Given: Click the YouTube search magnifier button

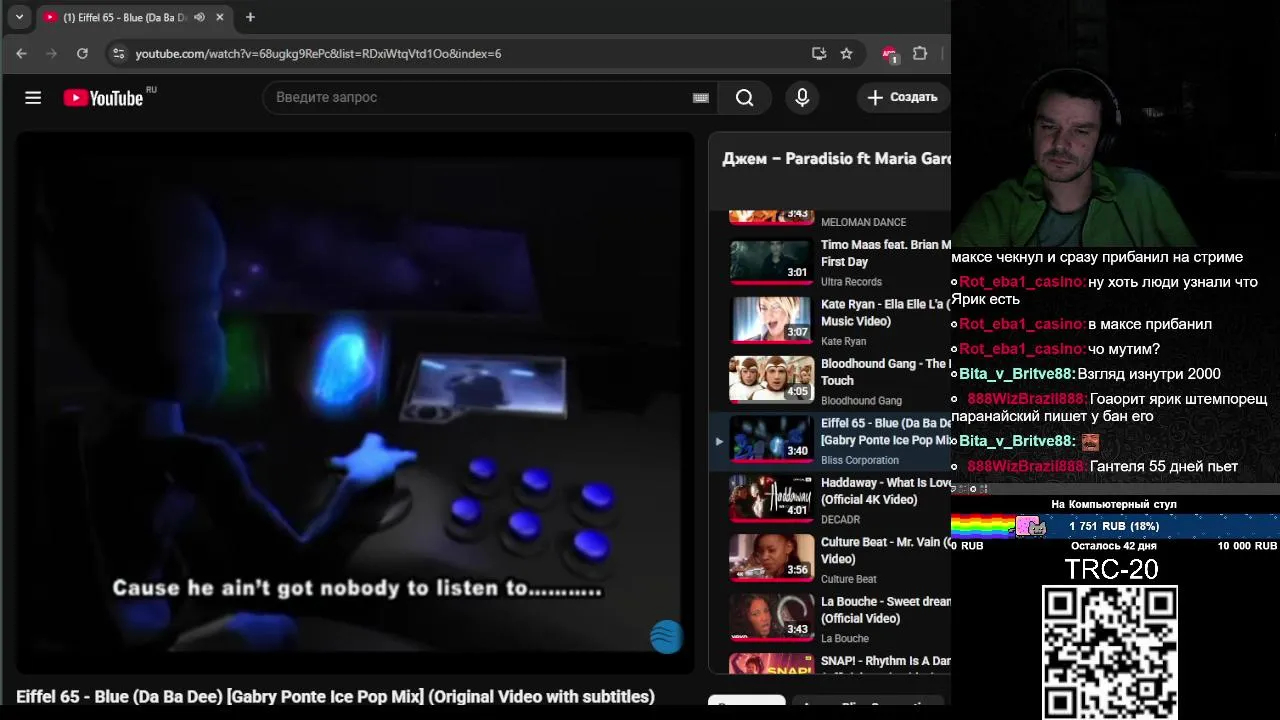Looking at the screenshot, I should click(x=744, y=97).
